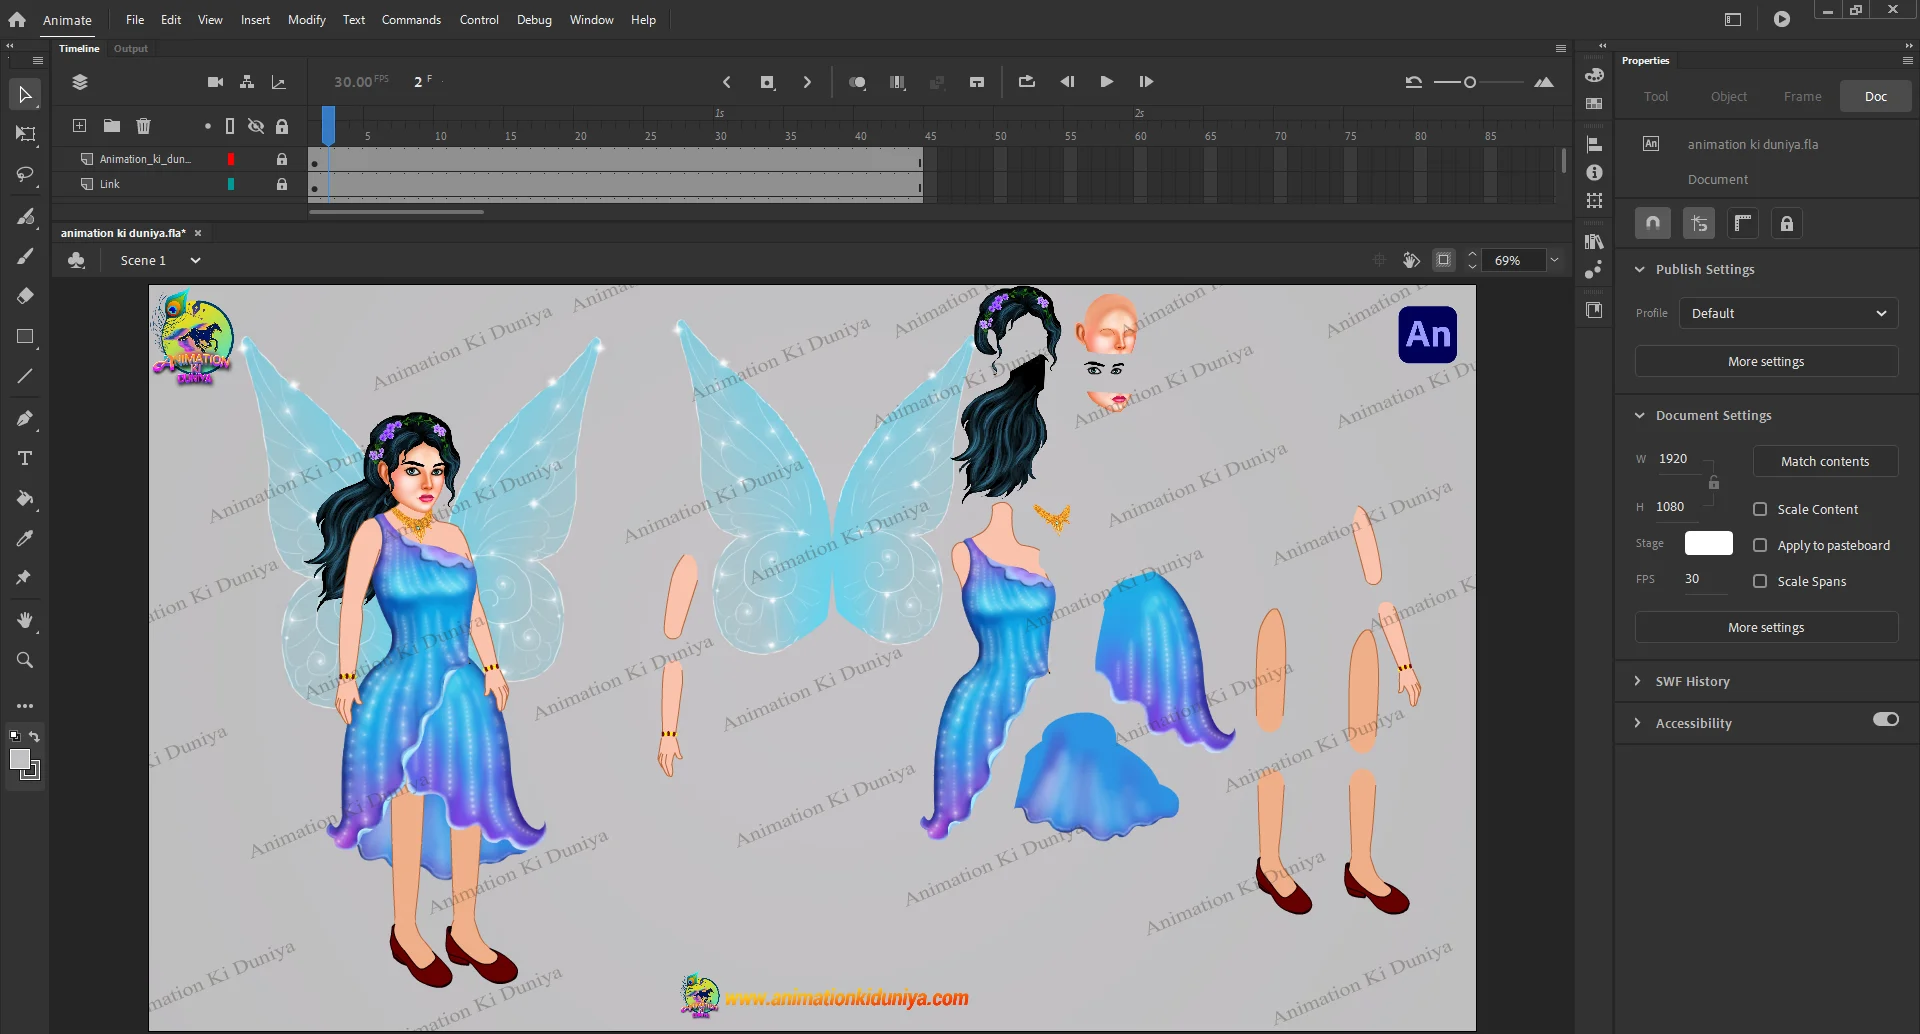Image resolution: width=1920 pixels, height=1034 pixels.
Task: Enable the Scale Content checkbox
Action: 1760,509
